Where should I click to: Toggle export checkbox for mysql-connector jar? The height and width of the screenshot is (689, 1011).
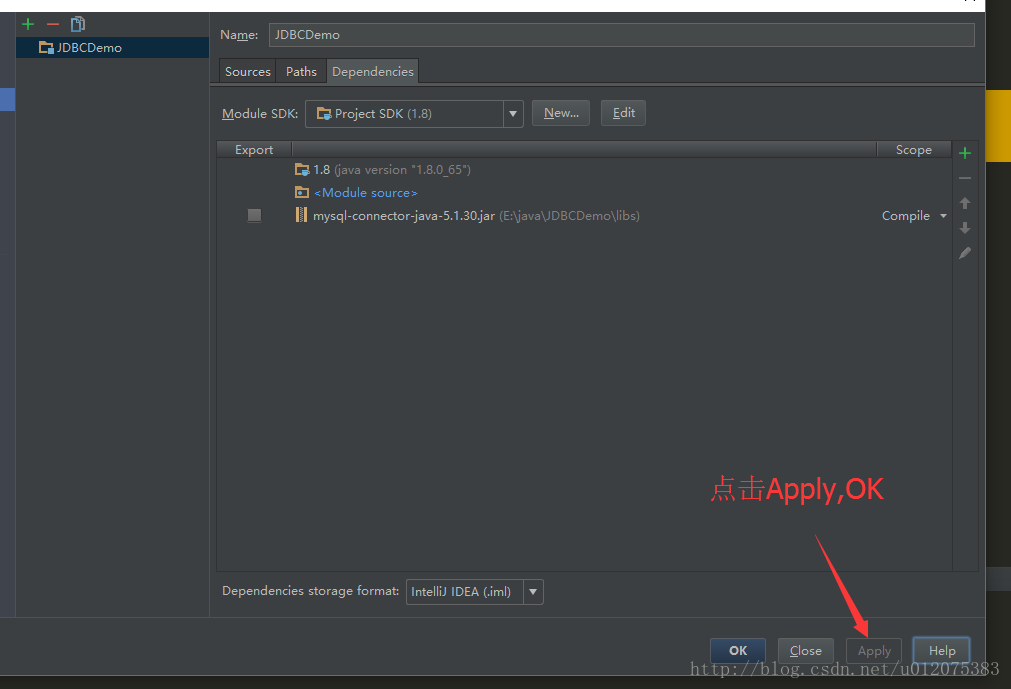point(255,215)
